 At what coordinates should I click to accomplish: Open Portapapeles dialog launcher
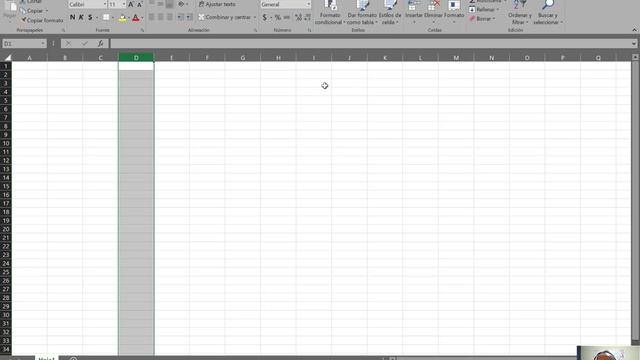(63, 30)
